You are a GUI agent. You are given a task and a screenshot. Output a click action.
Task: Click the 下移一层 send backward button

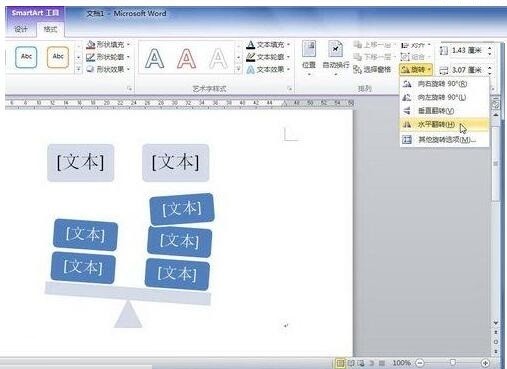pyautogui.click(x=374, y=57)
